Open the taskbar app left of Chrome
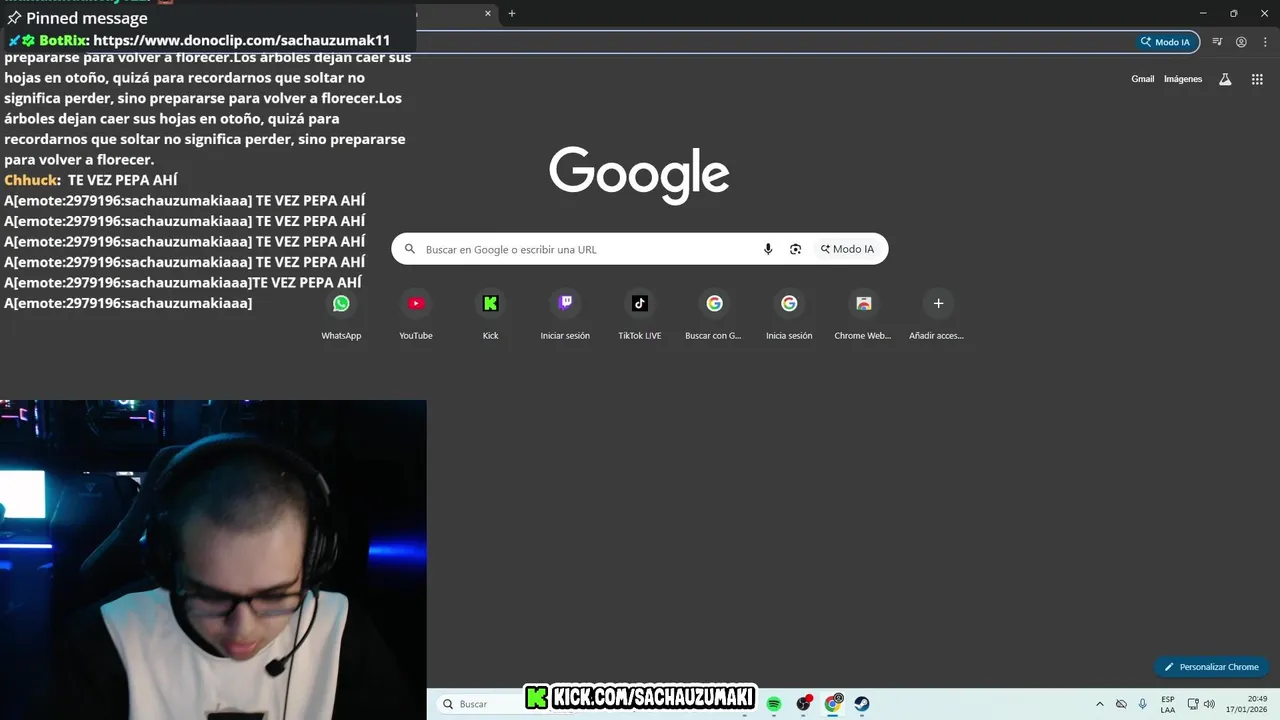This screenshot has height=720, width=1280. pos(803,704)
